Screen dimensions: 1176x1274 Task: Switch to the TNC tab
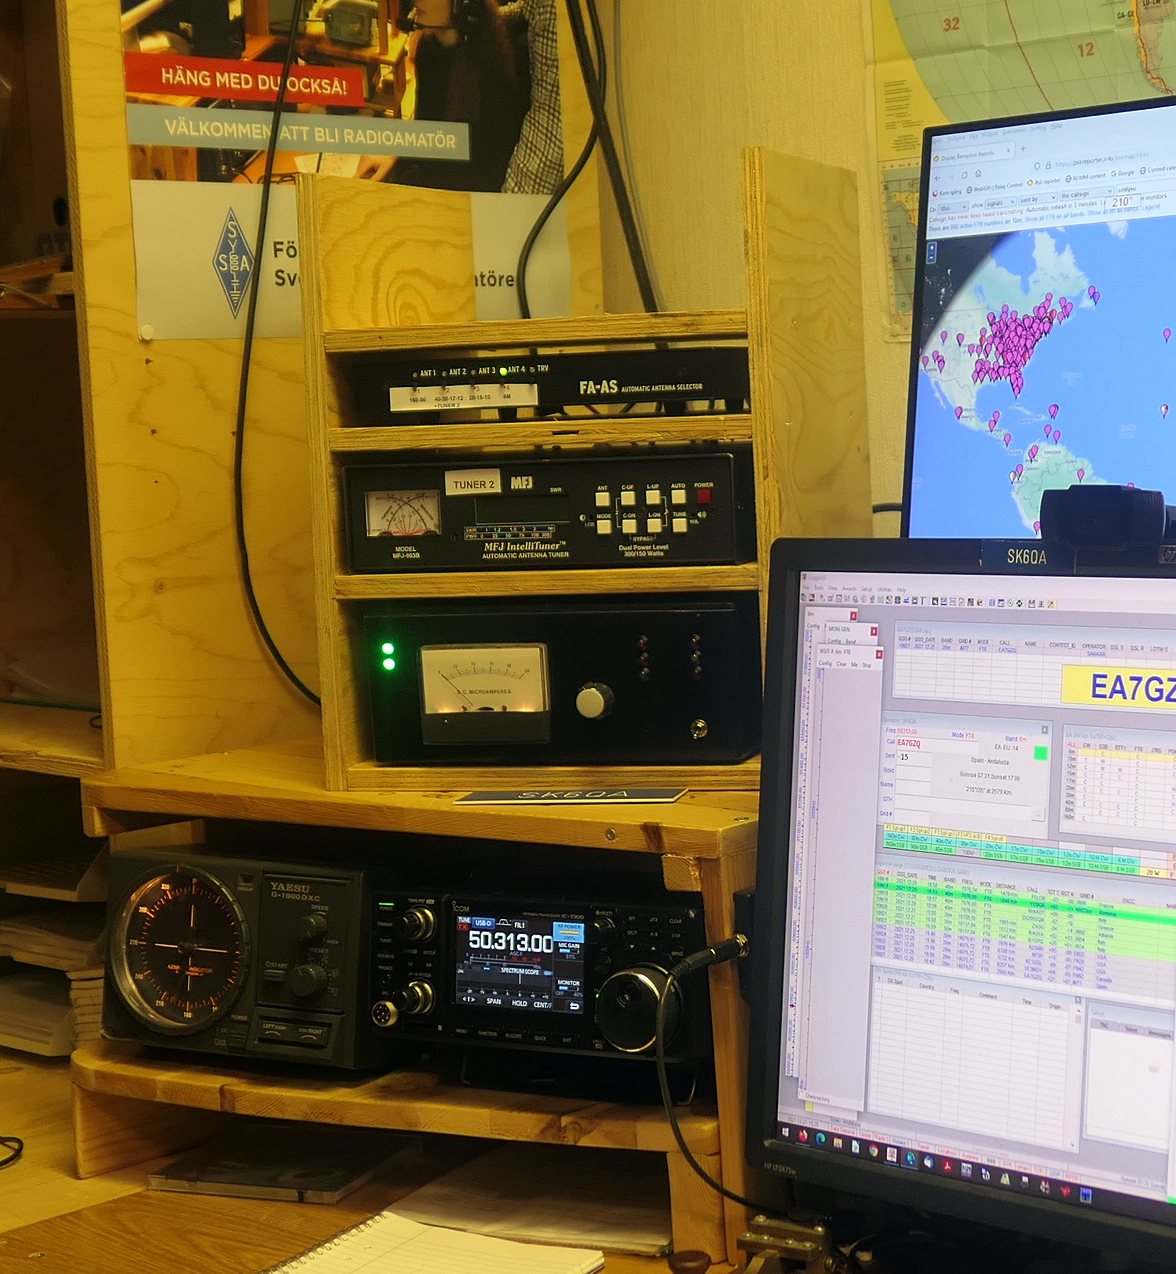point(1104,1025)
